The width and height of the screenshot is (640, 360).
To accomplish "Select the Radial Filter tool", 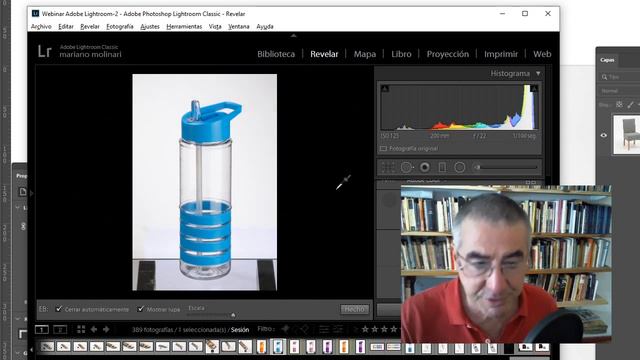I will click(x=460, y=167).
